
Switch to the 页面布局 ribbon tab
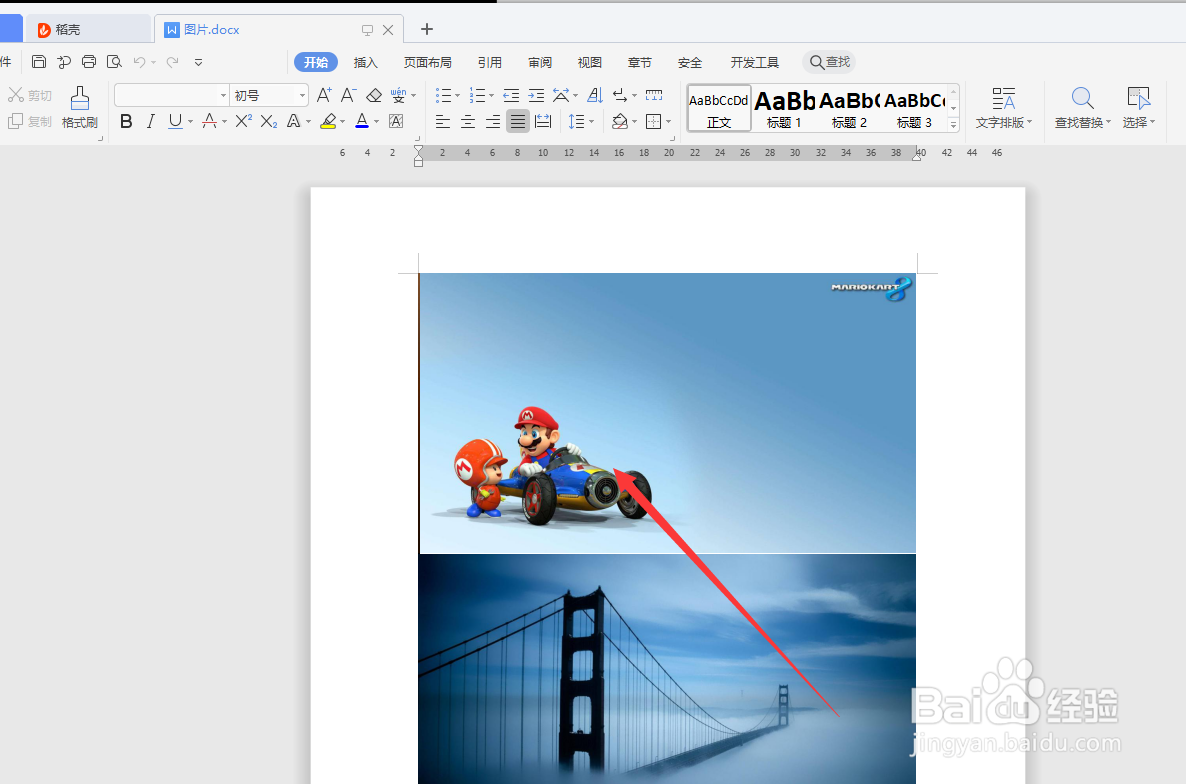[x=427, y=62]
